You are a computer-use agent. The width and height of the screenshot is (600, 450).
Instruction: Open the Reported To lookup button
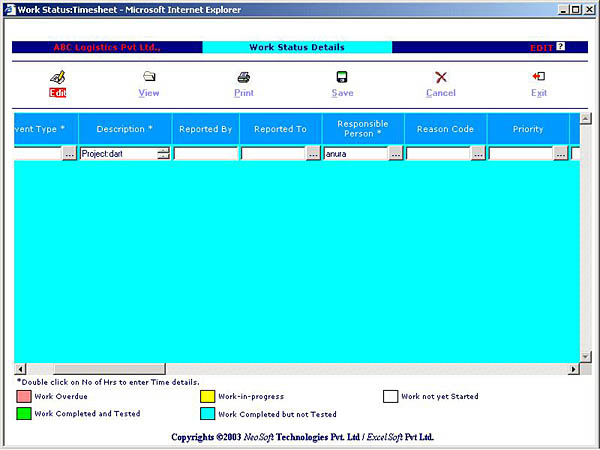click(313, 154)
